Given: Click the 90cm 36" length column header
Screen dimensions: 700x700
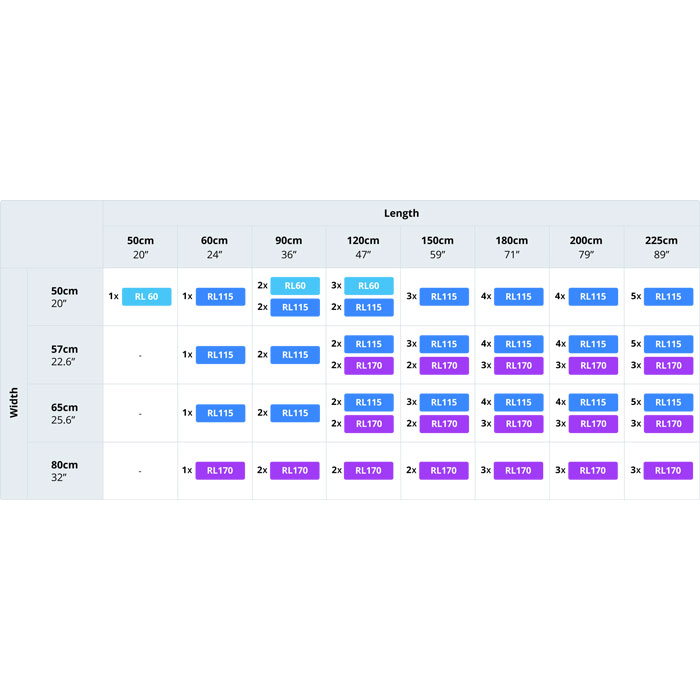Looking at the screenshot, I should 288,247.
